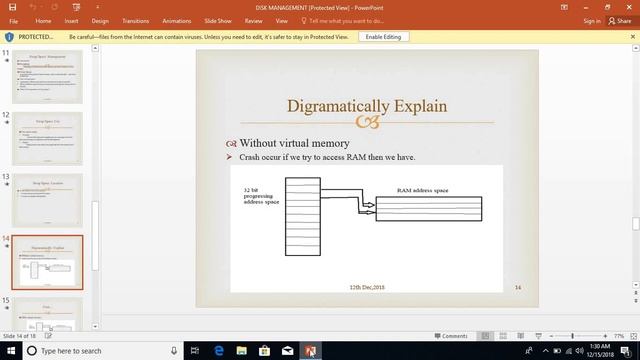Click the volume speaker icon in tray
The width and height of the screenshot is (640, 360).
580,351
